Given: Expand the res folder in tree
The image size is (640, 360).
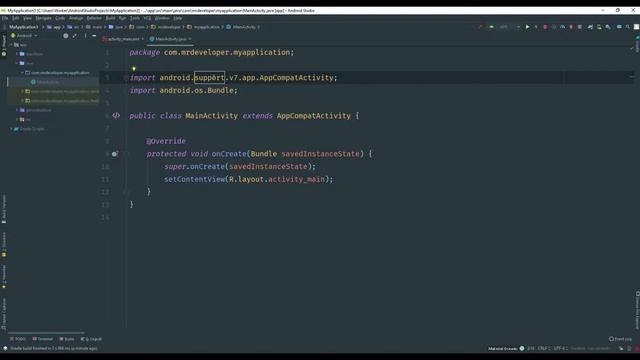Looking at the screenshot, I should pos(17,120).
